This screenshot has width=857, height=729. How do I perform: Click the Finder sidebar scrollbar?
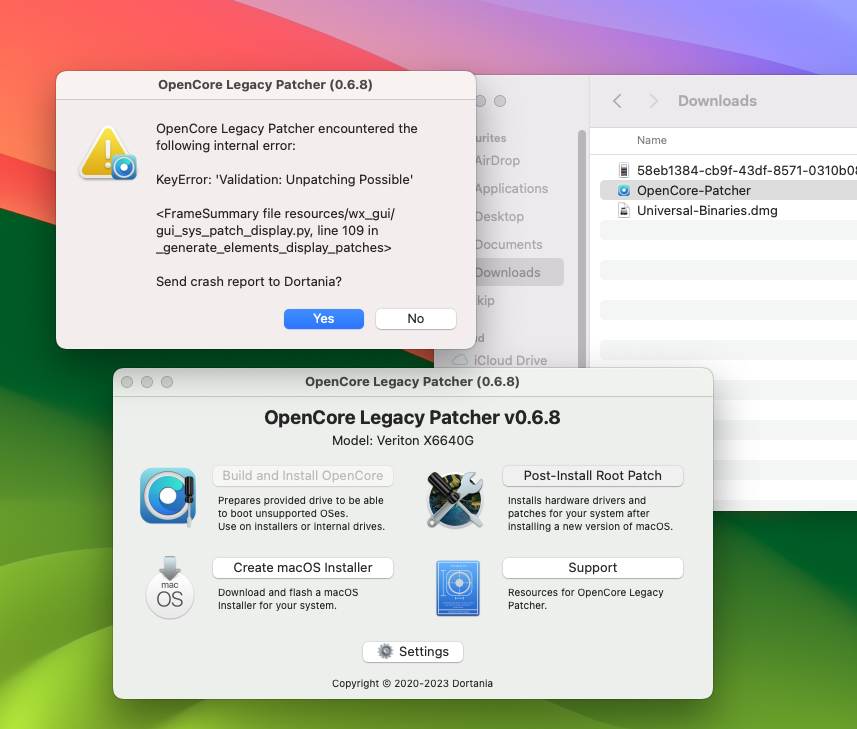coord(582,249)
